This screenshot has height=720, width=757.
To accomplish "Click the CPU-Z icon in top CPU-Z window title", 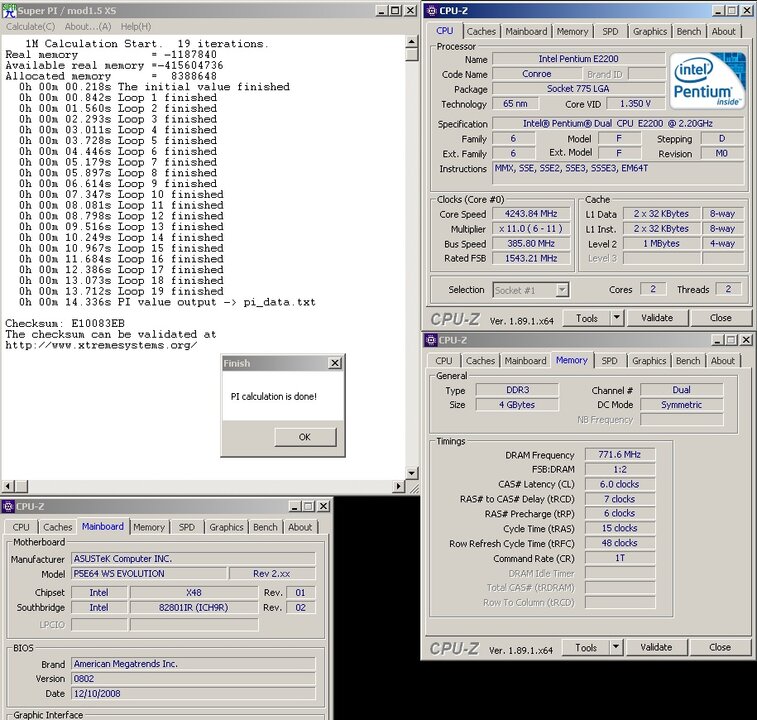I will click(432, 11).
